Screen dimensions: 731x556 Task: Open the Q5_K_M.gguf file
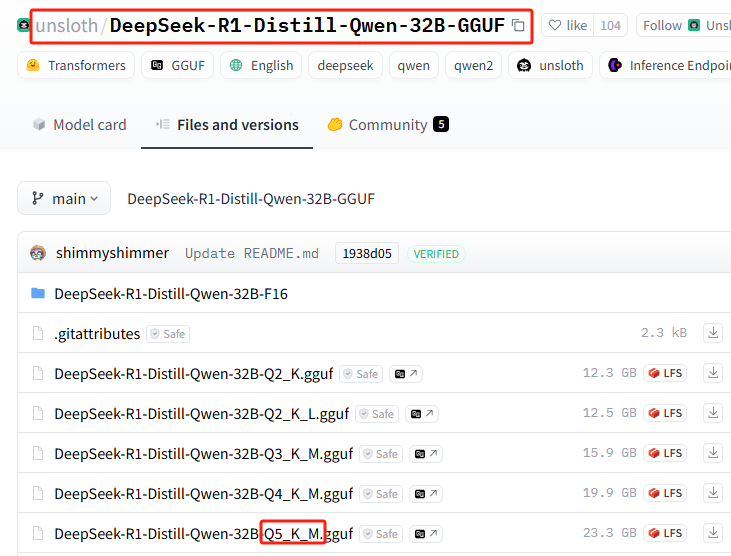pyautogui.click(x=203, y=534)
